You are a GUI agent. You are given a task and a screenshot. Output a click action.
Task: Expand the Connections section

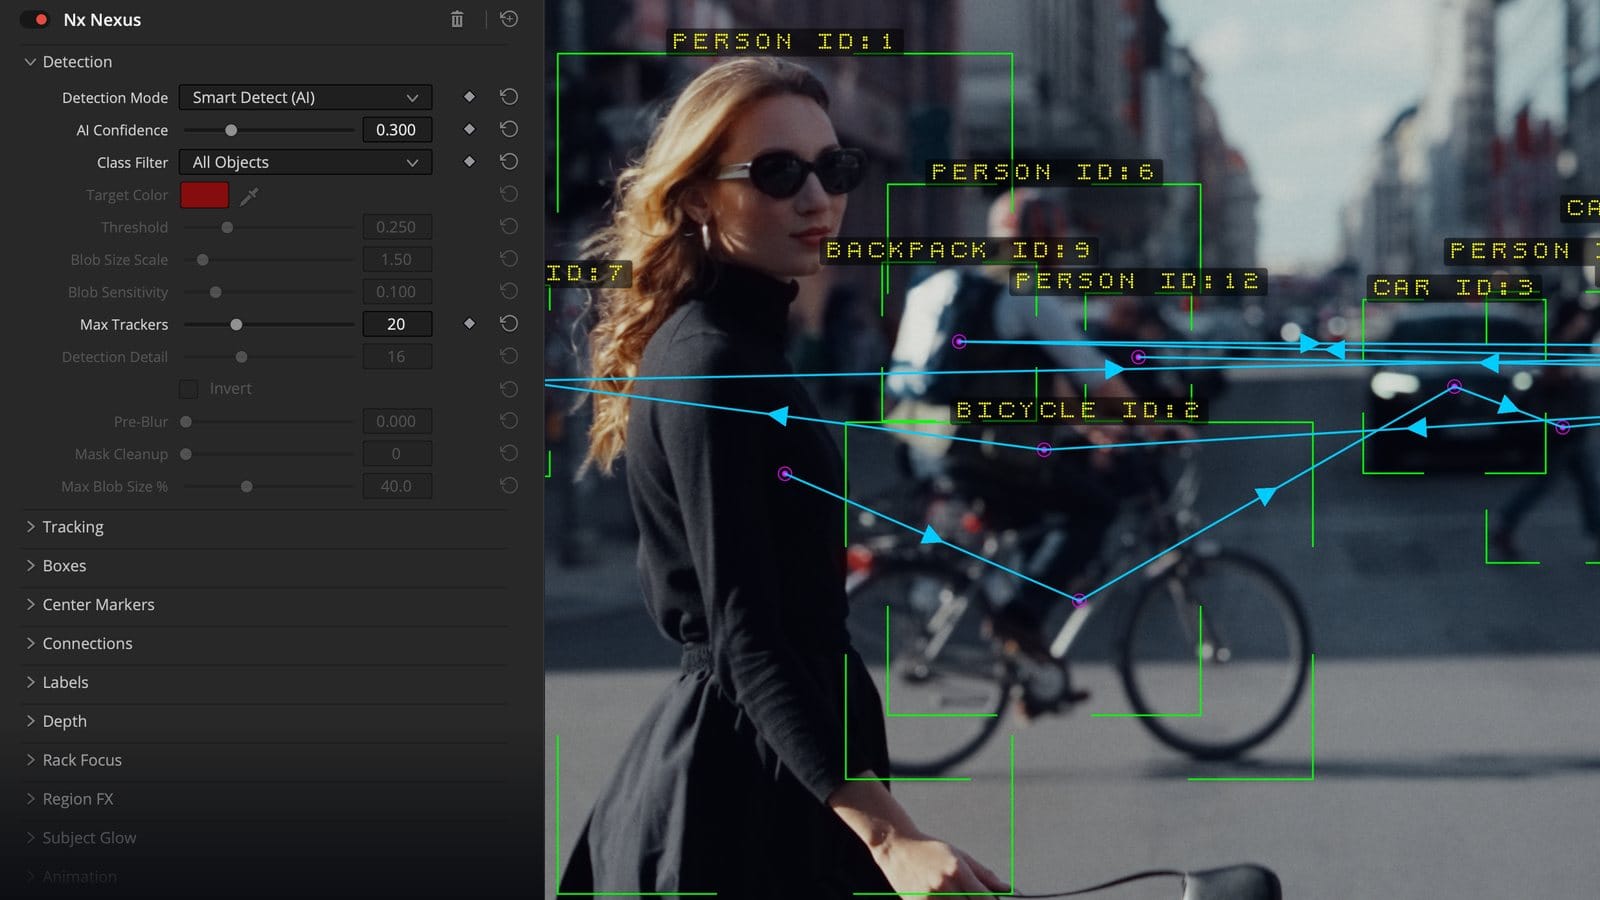[30, 643]
